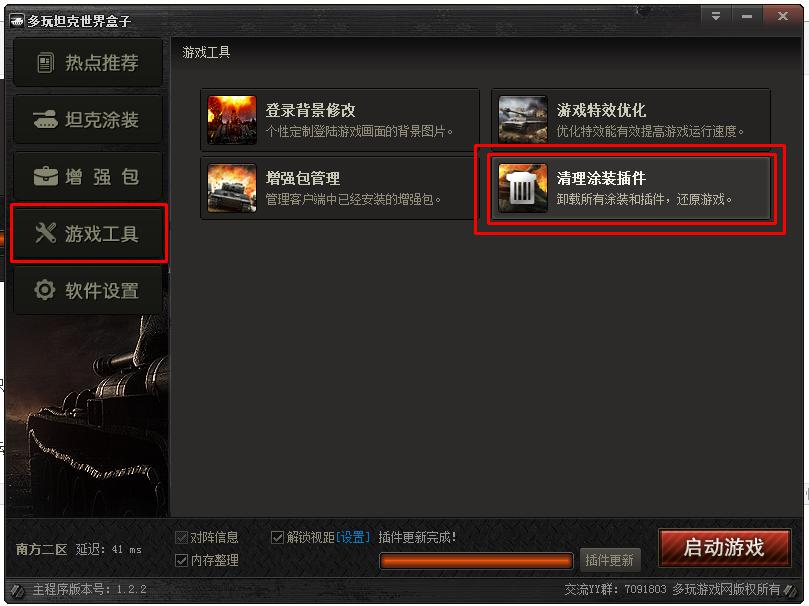Disable the 内存整理 checkbox
Viewport: 809px width, 606px height.
[181, 560]
